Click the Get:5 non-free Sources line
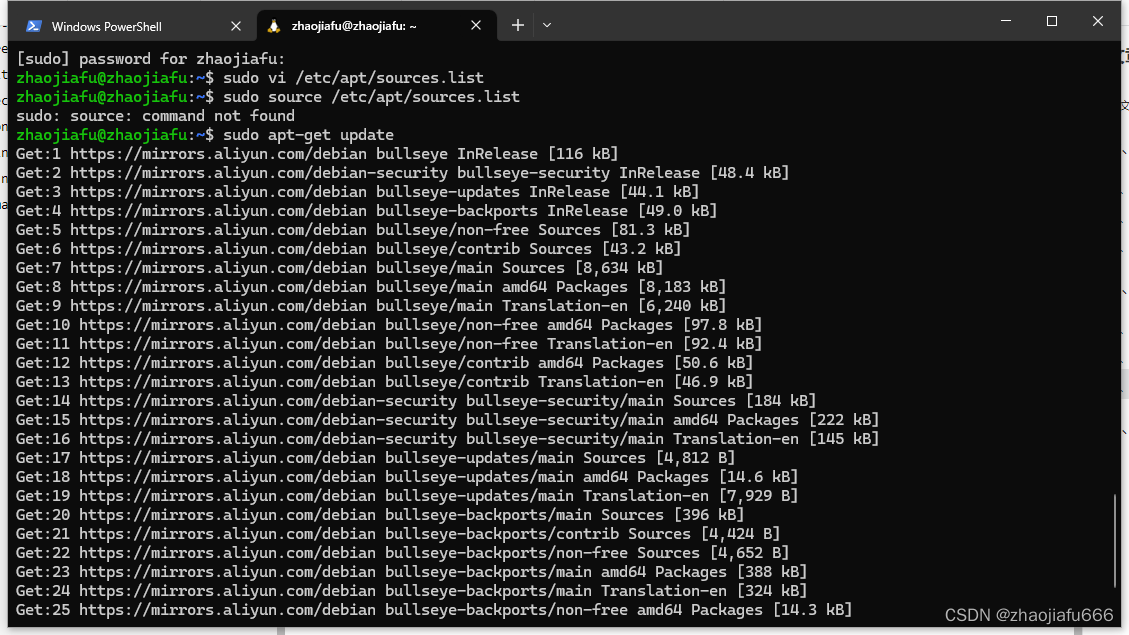Screen dimensions: 1129x635 pos(353,230)
